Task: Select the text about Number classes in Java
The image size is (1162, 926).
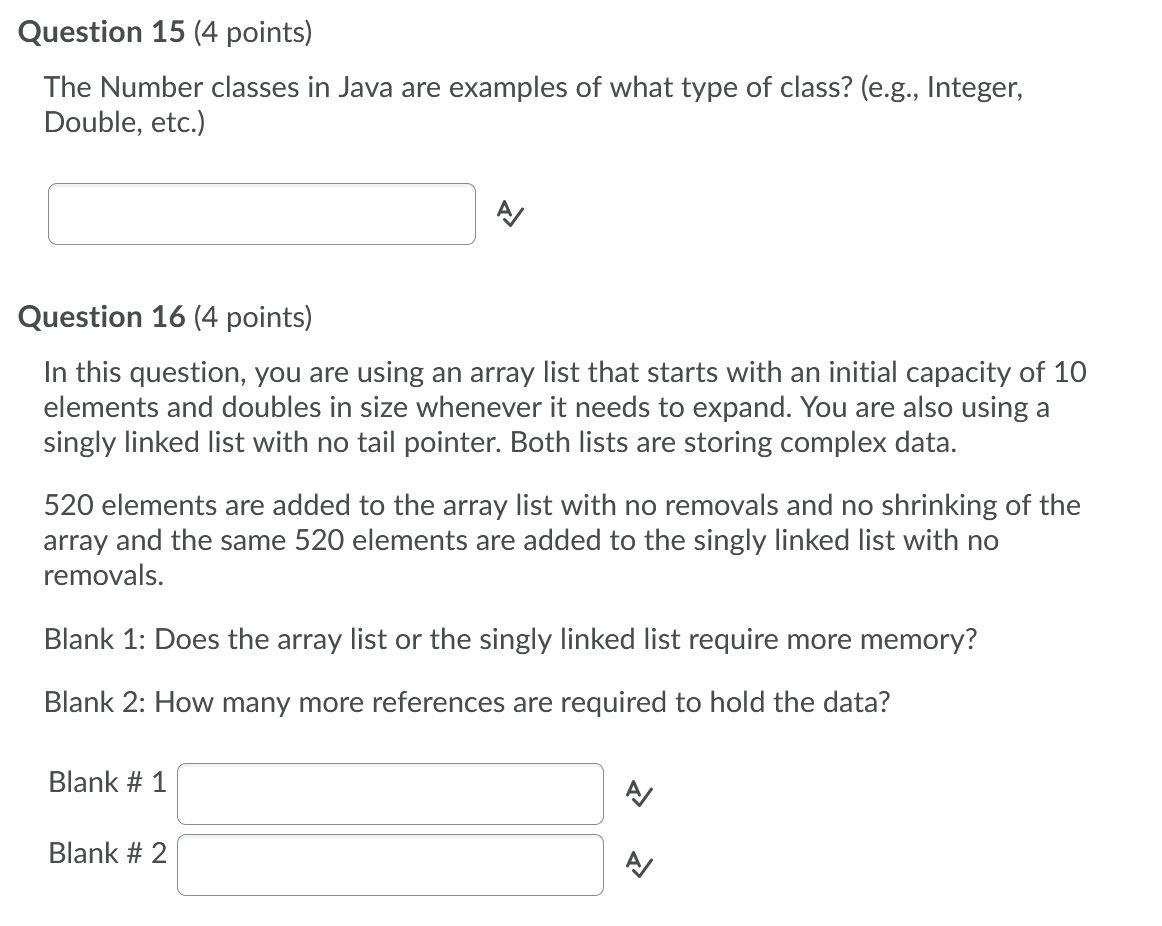Action: pos(533,105)
